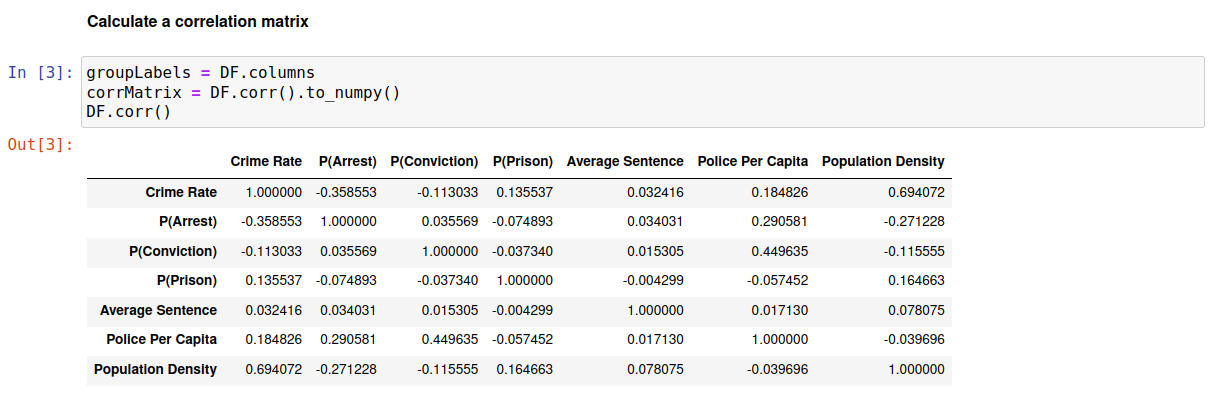Select the Population Density row label
The image size is (1216, 398).
click(155, 369)
